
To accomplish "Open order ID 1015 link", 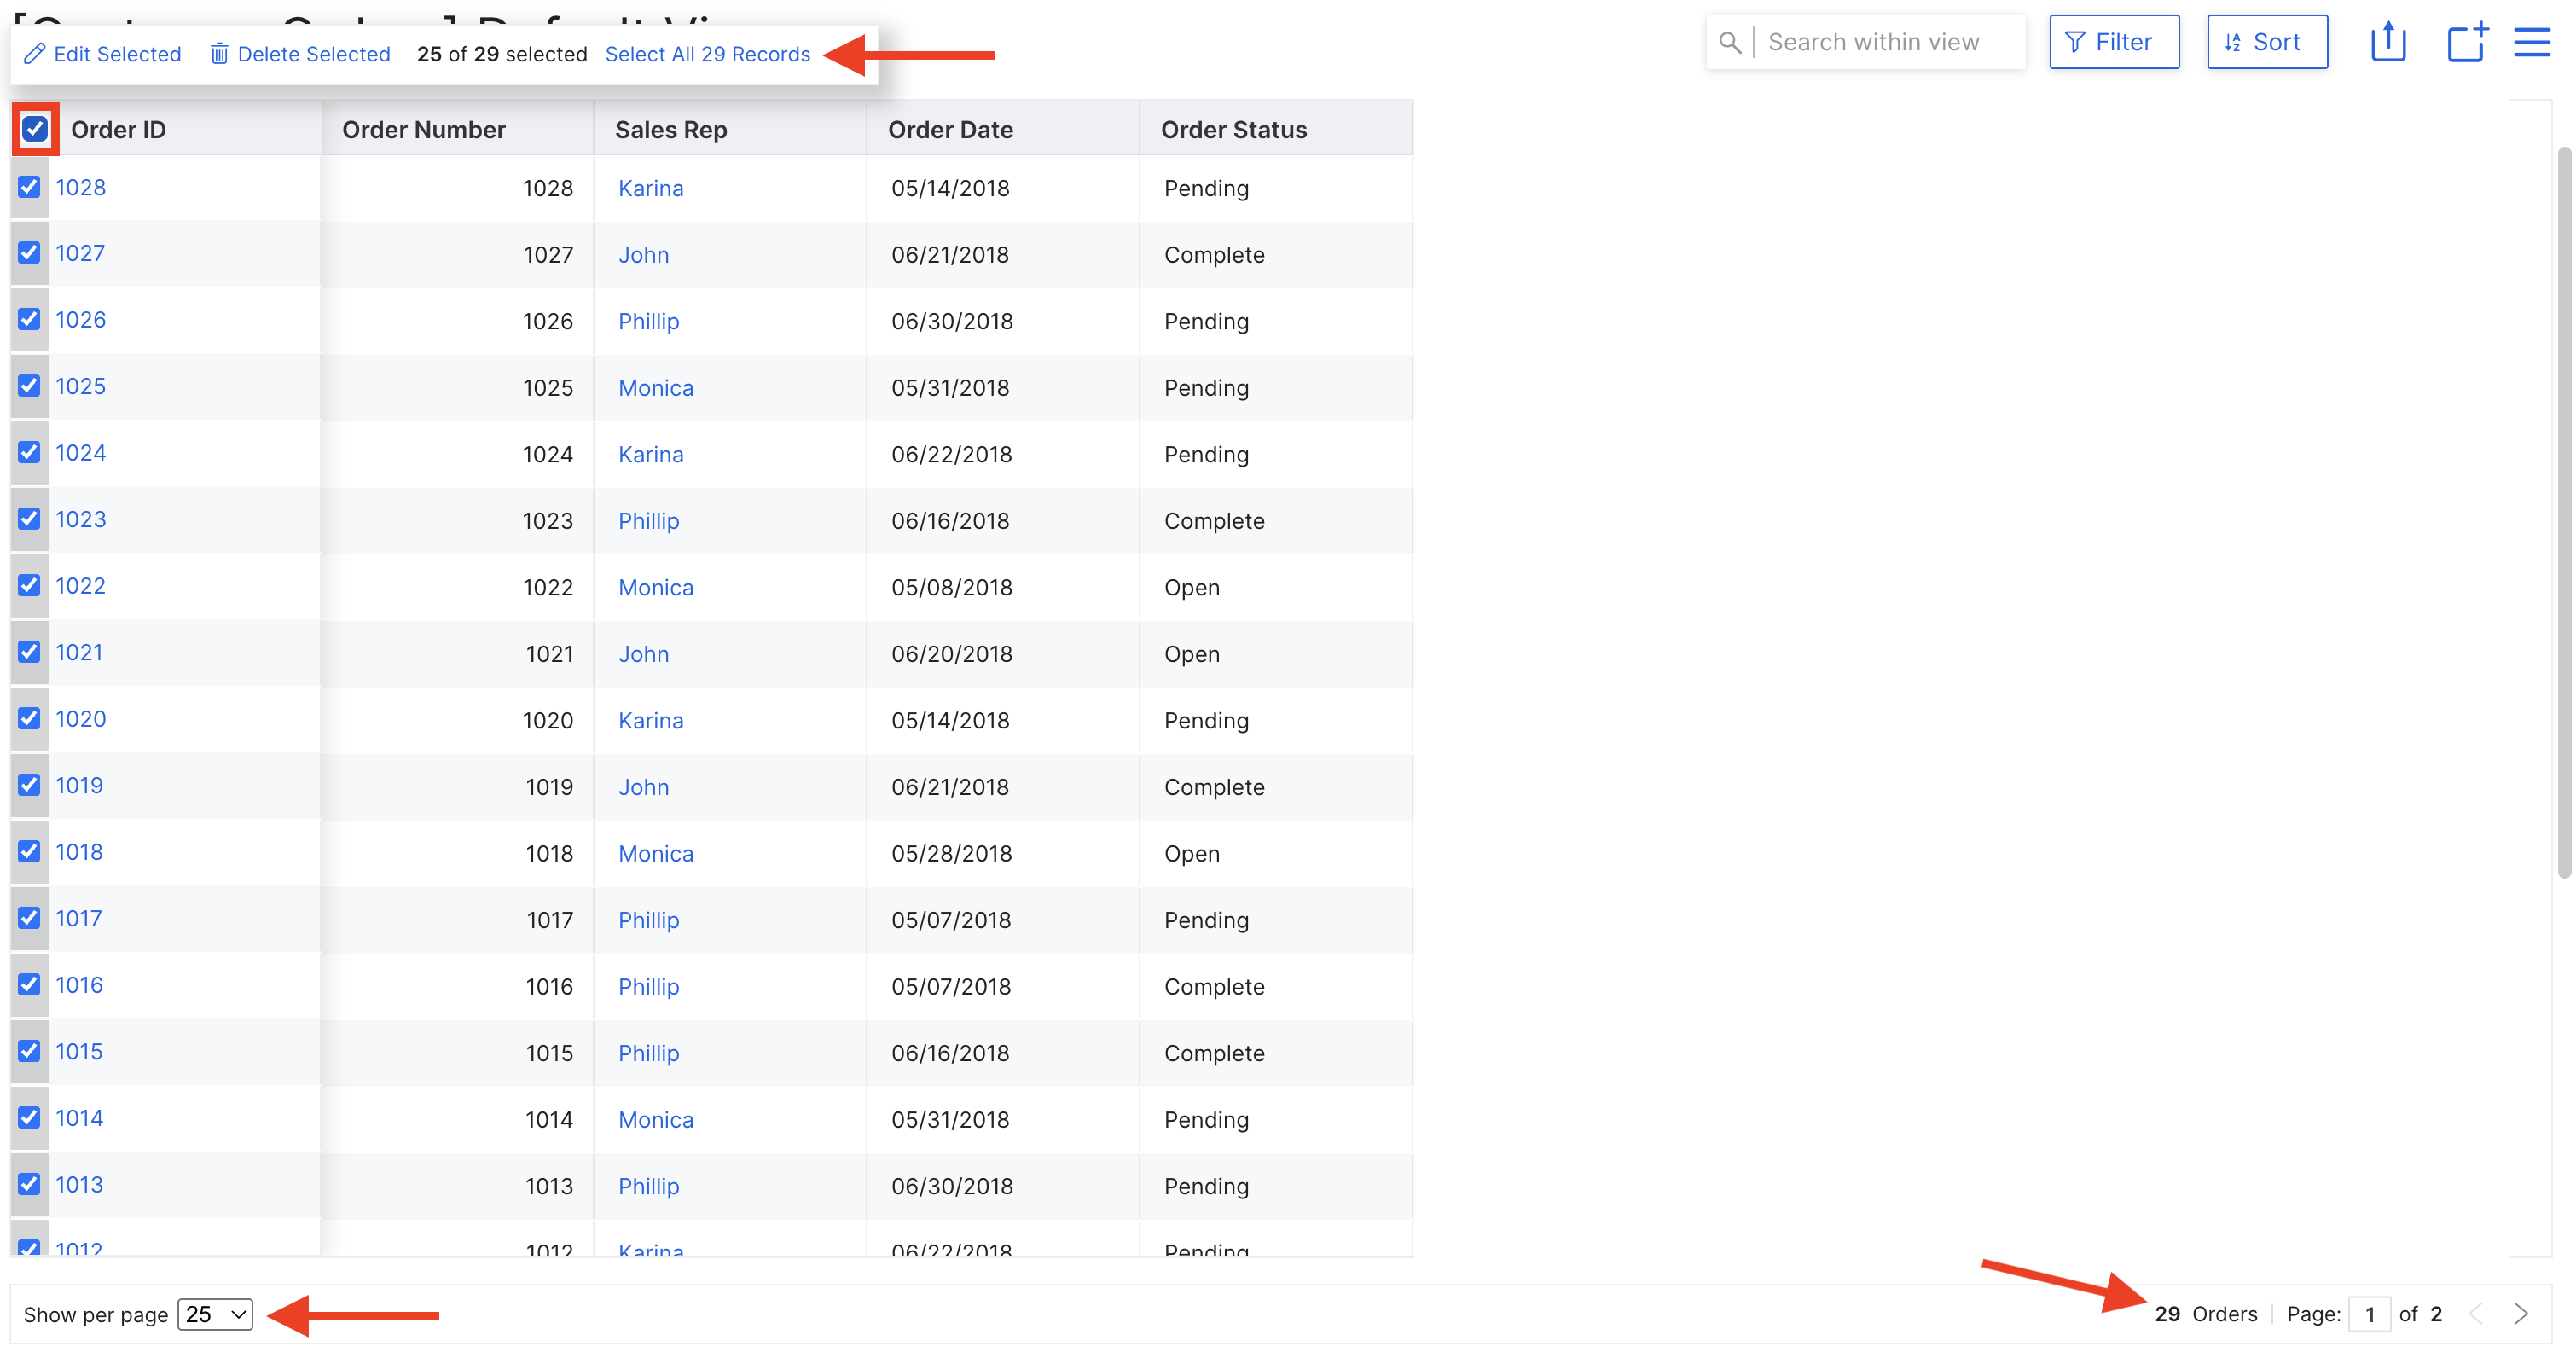I will click(x=79, y=1051).
